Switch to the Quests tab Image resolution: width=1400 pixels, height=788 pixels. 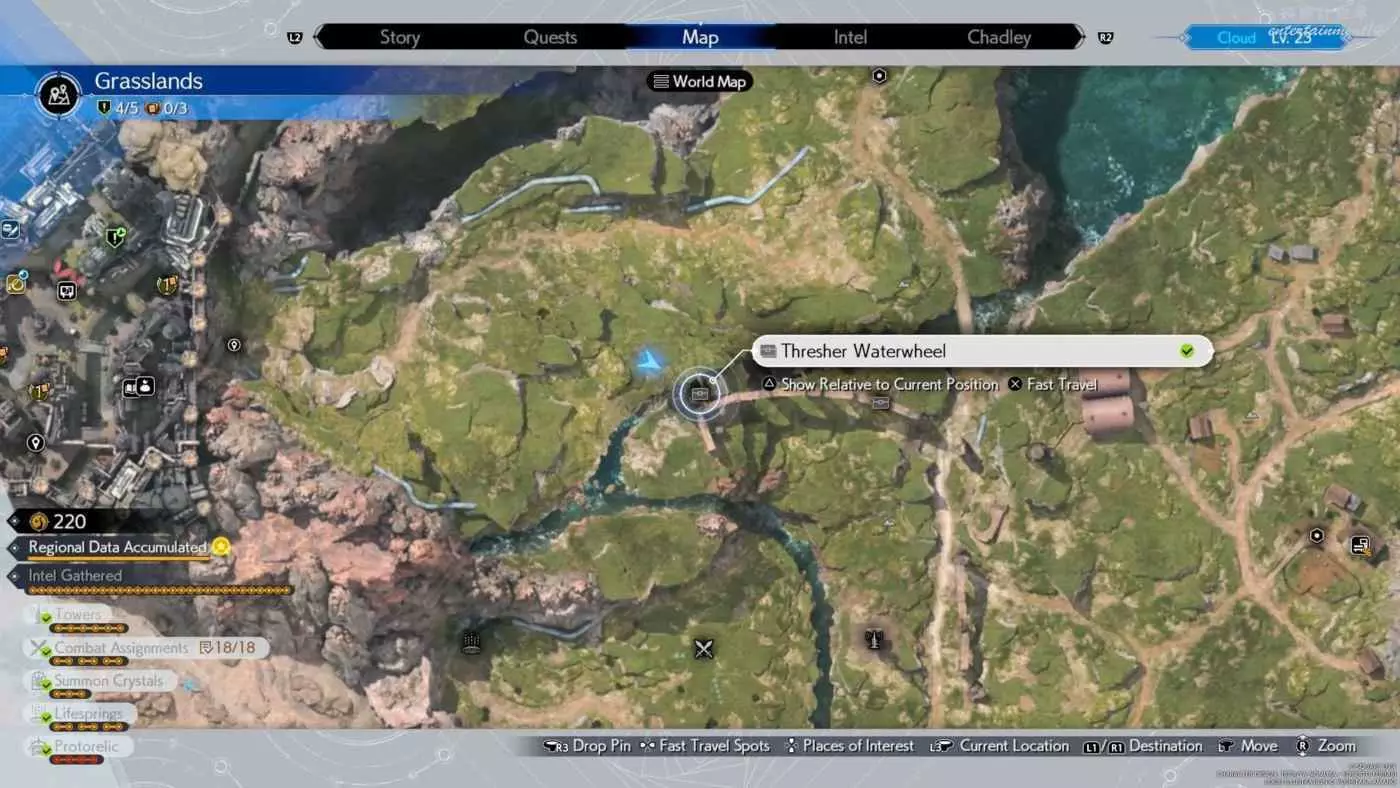pos(550,38)
